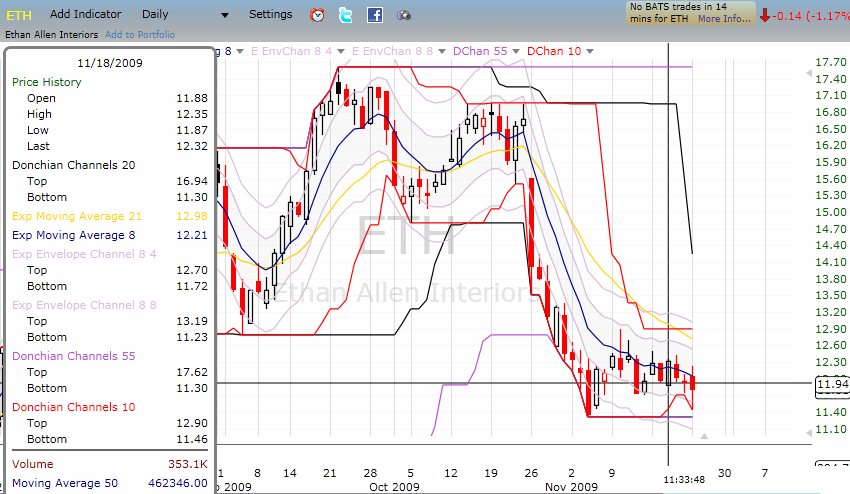Click the Oct 2009 axis label
The image size is (850, 494).
[394, 487]
